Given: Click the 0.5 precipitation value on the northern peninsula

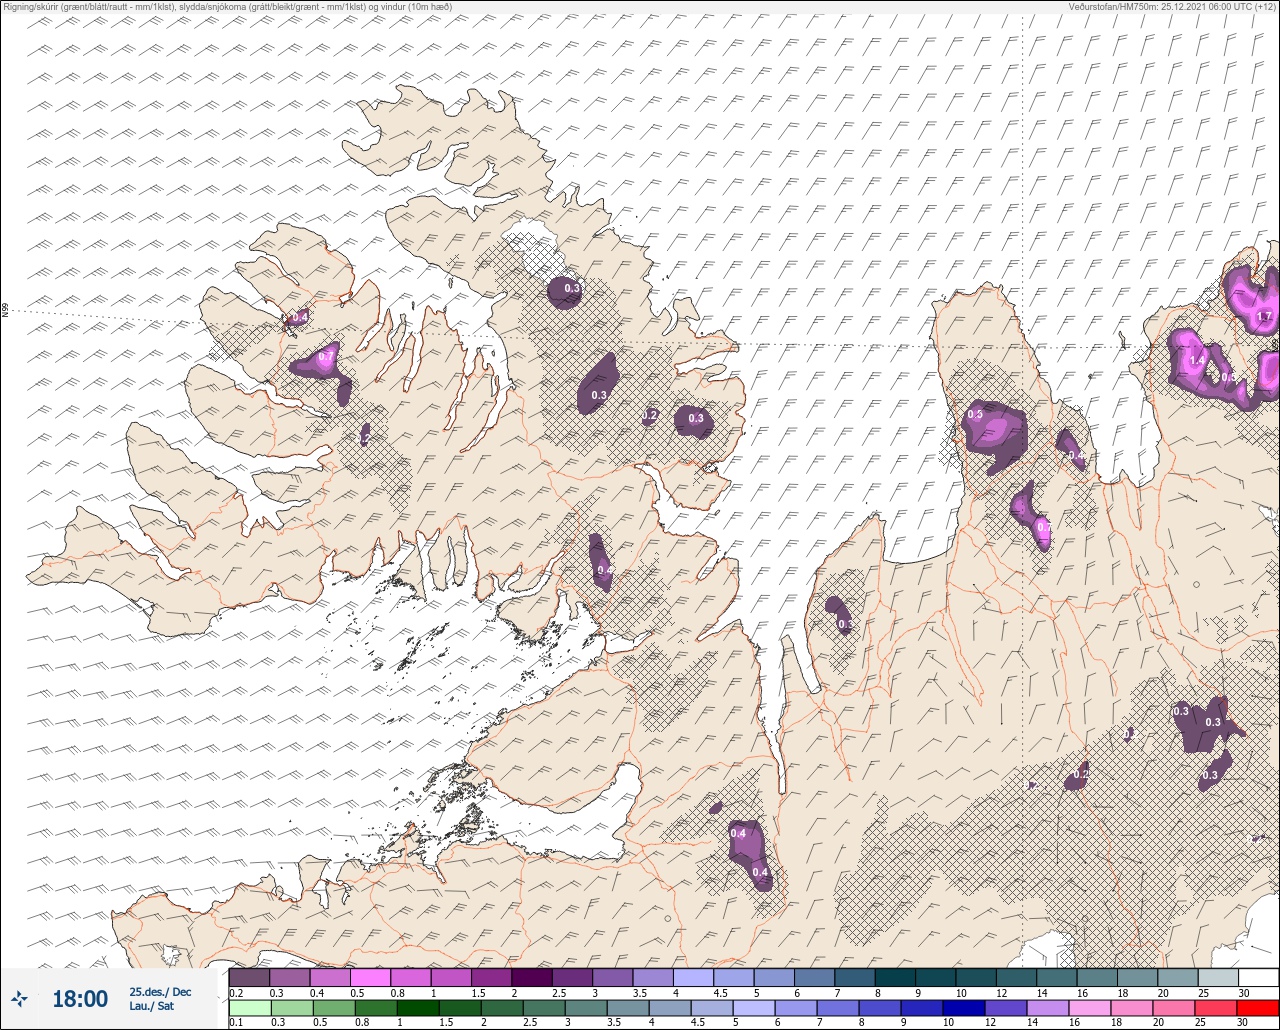Looking at the screenshot, I should click(x=976, y=414).
